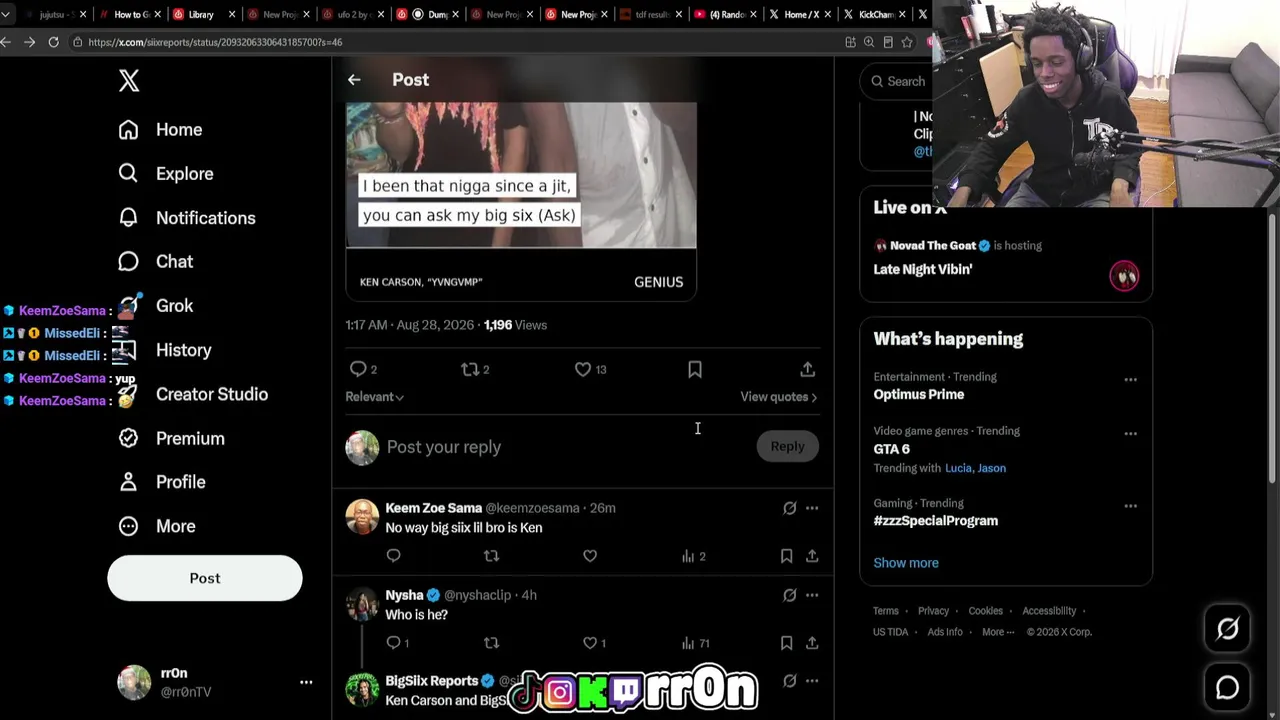The height and width of the screenshot is (720, 1280).
Task: Reload the page in the browser toolbar
Action: [x=53, y=42]
